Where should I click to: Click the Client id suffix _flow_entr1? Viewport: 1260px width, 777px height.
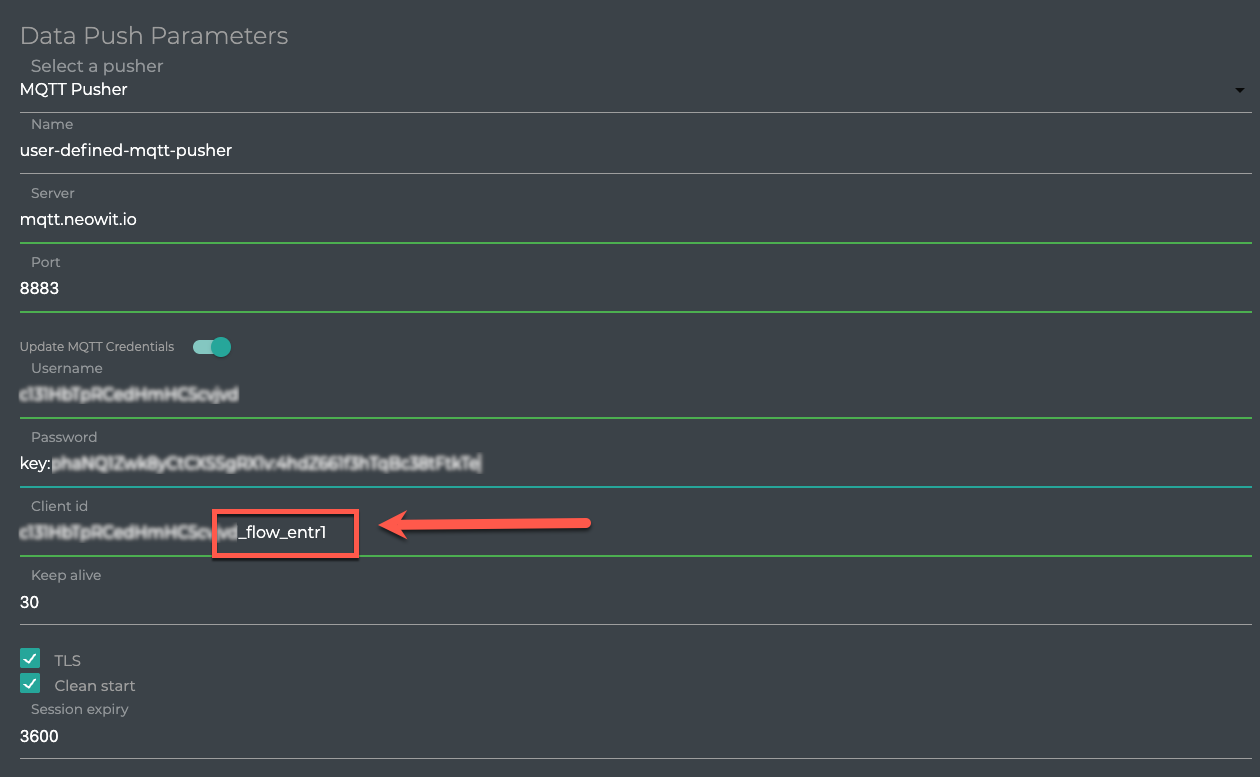283,532
